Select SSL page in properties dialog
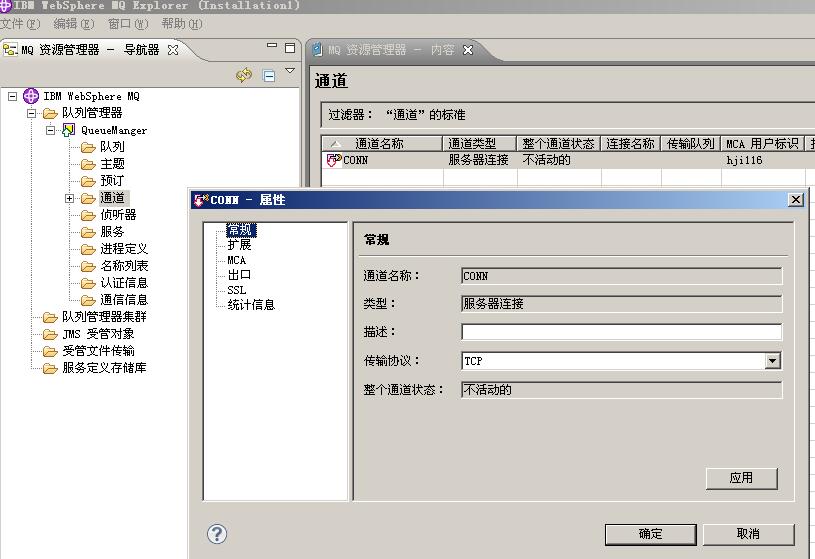The width and height of the screenshot is (815, 559). point(236,290)
